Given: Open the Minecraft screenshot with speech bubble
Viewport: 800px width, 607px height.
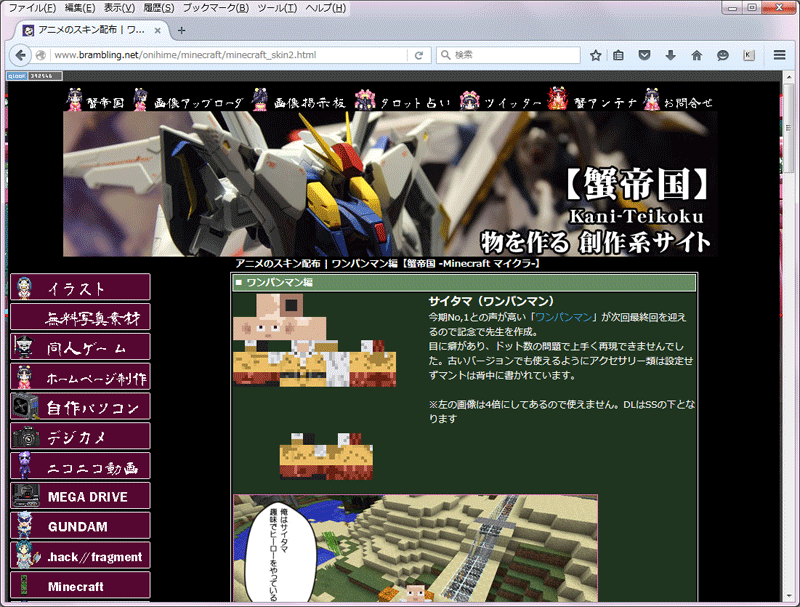Looking at the screenshot, I should point(415,548).
